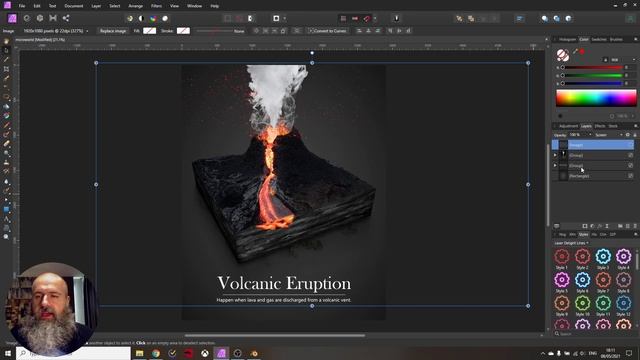Viewport: 640px width, 360px height.
Task: Toggle visibility of first Group layer
Action: pyautogui.click(x=631, y=155)
